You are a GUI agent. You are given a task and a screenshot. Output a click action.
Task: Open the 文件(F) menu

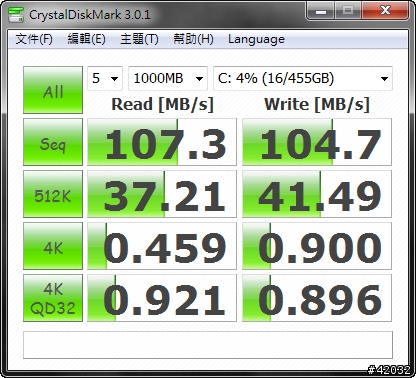click(x=34, y=39)
